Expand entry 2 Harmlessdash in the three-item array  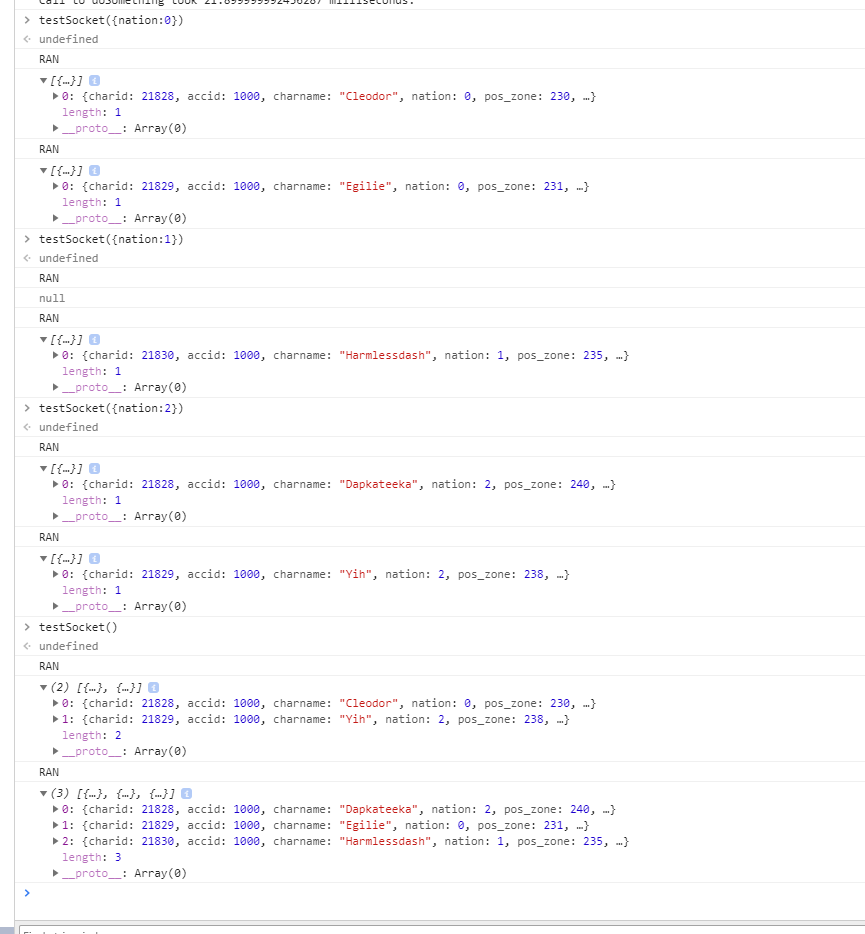click(55, 842)
